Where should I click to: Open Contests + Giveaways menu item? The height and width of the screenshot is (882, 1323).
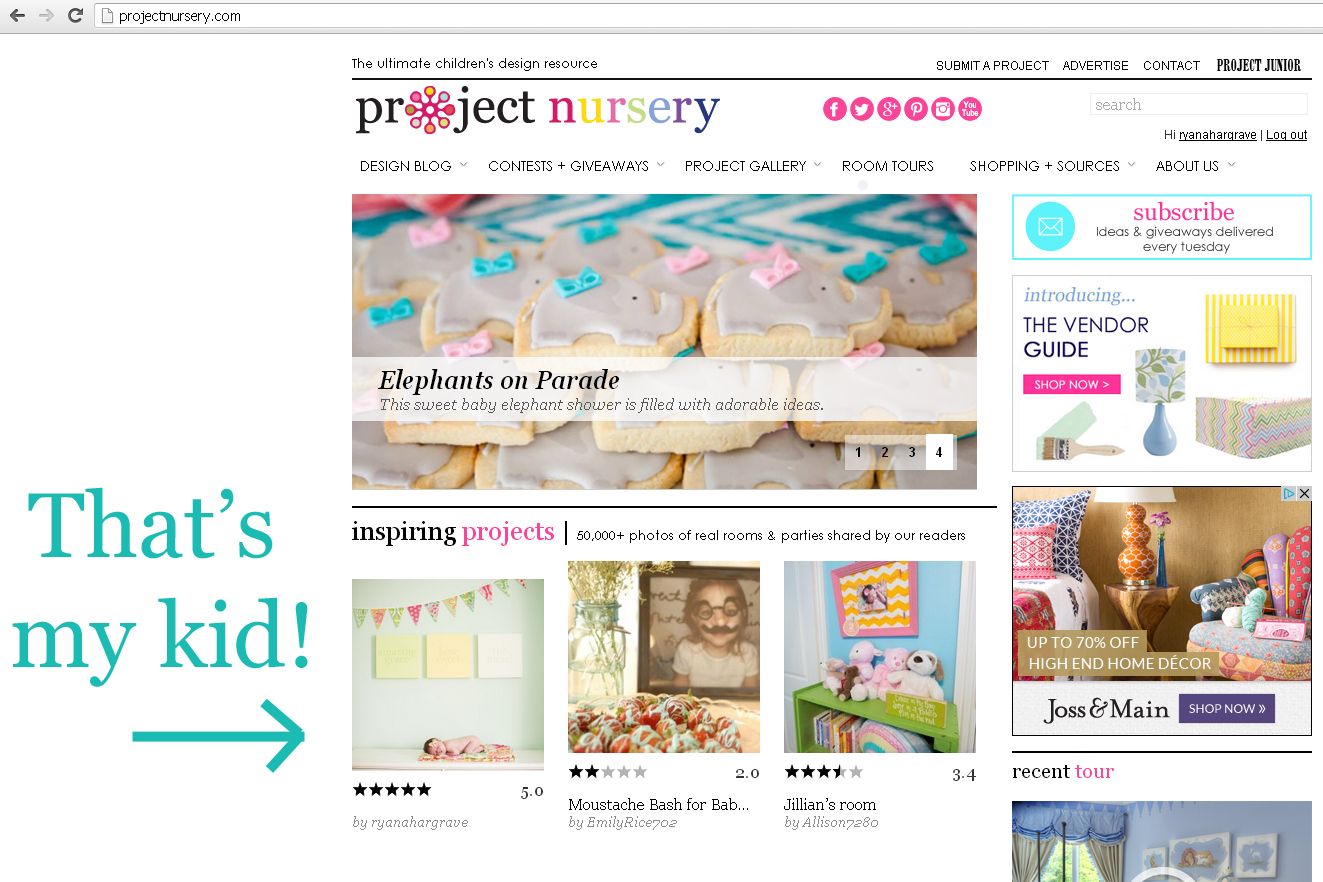coord(568,166)
